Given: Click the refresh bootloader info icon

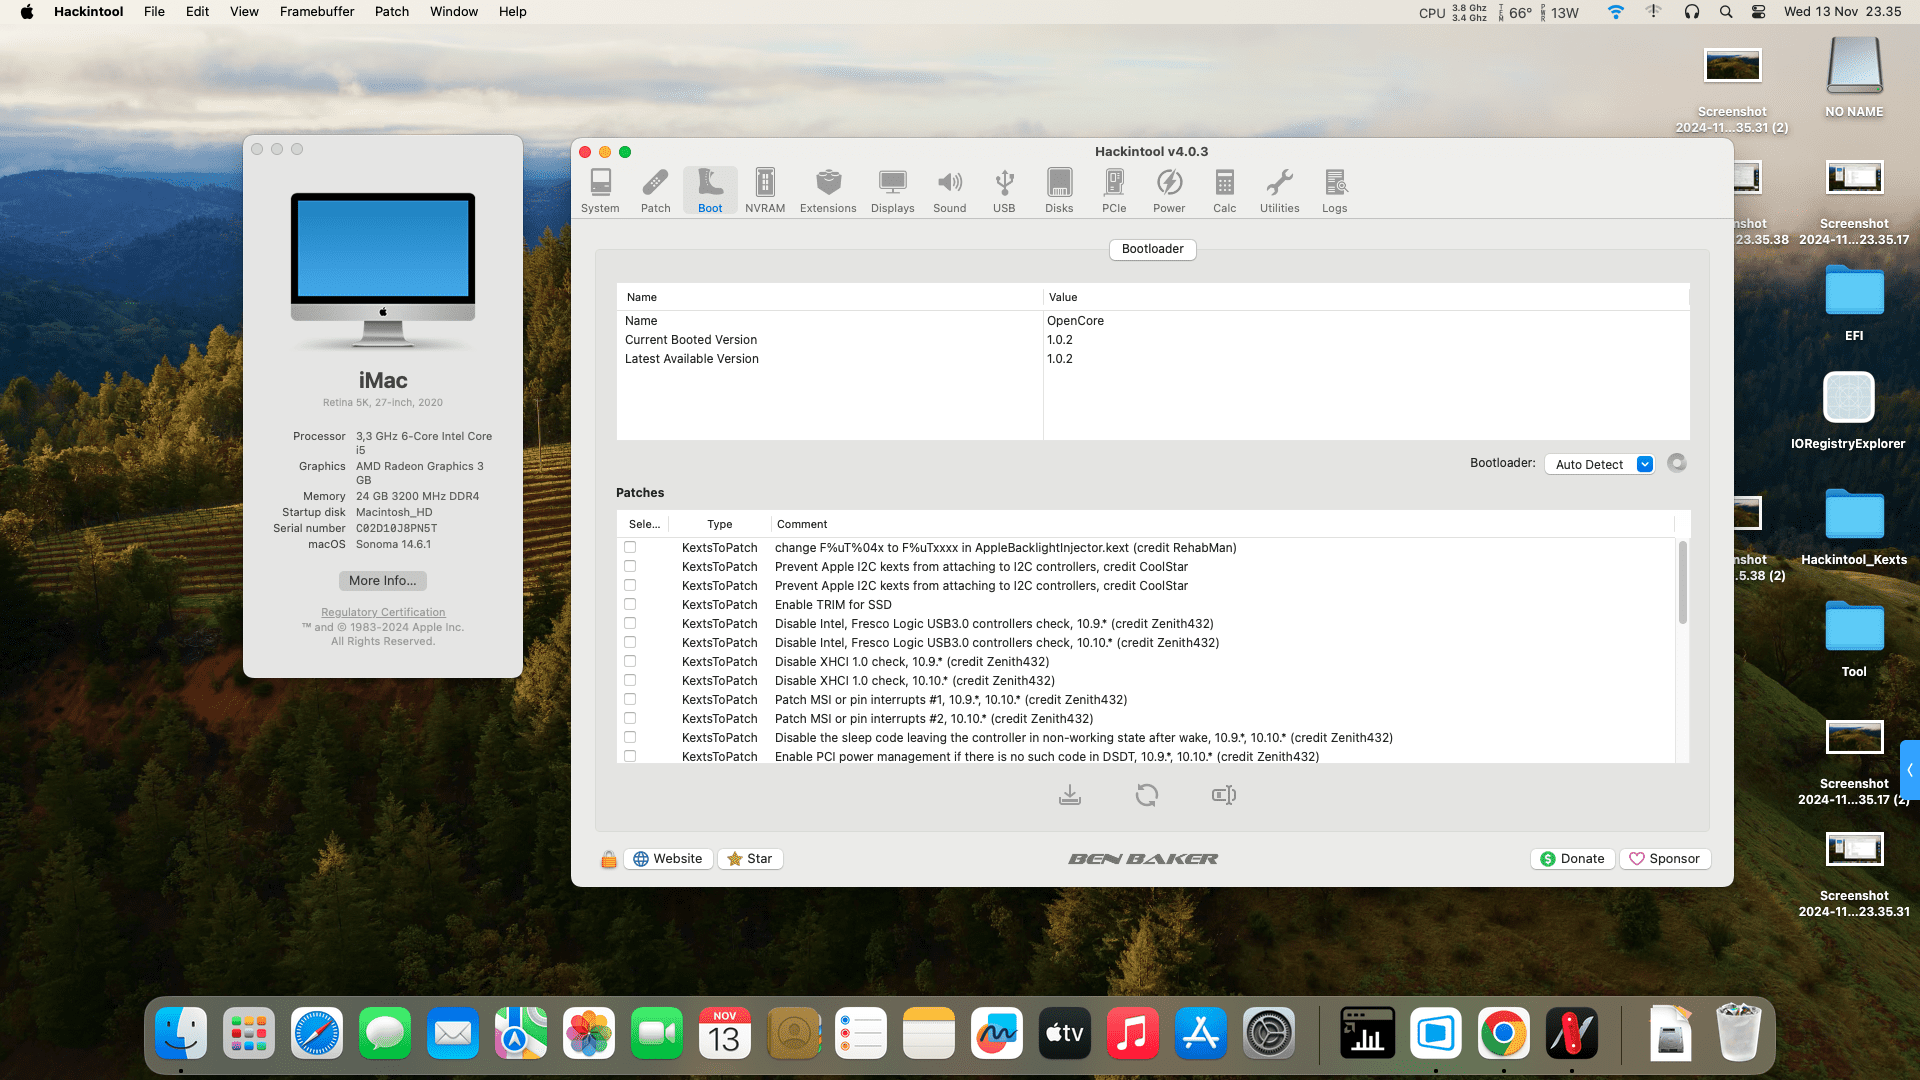Looking at the screenshot, I should click(x=1677, y=463).
